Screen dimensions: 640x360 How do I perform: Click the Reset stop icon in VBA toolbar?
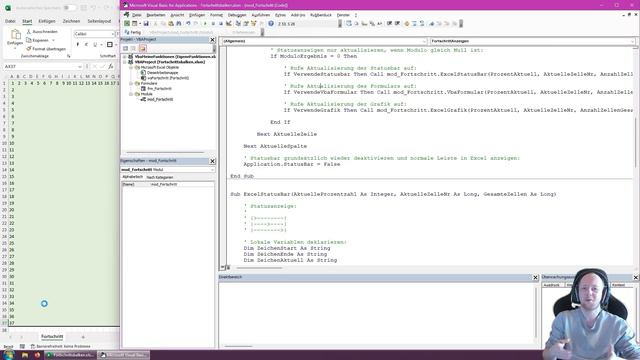pos(221,24)
